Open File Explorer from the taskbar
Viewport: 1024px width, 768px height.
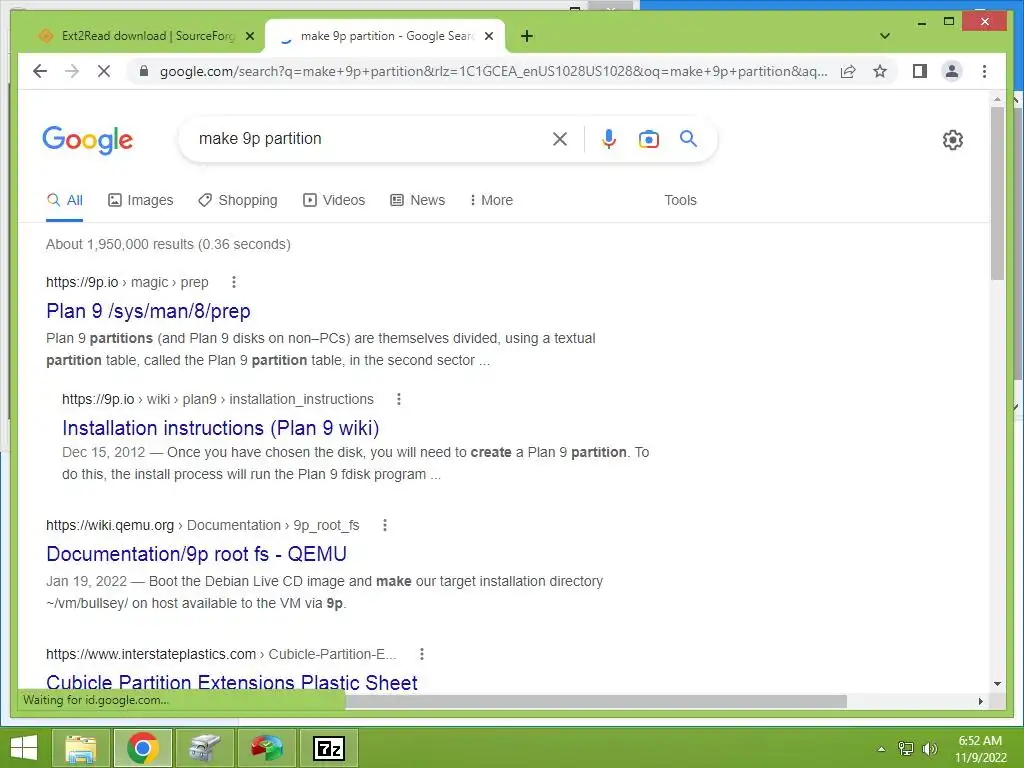81,748
